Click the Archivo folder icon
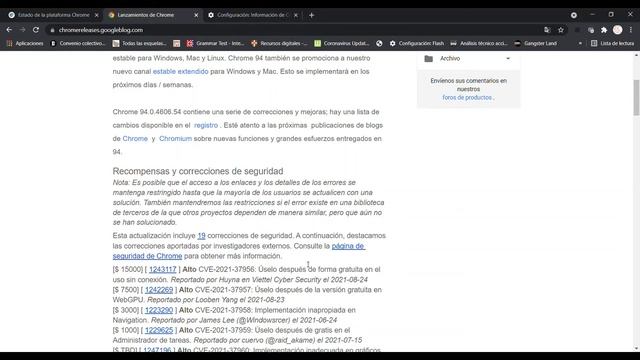Screen dimensions: 640x360 click(x=429, y=58)
